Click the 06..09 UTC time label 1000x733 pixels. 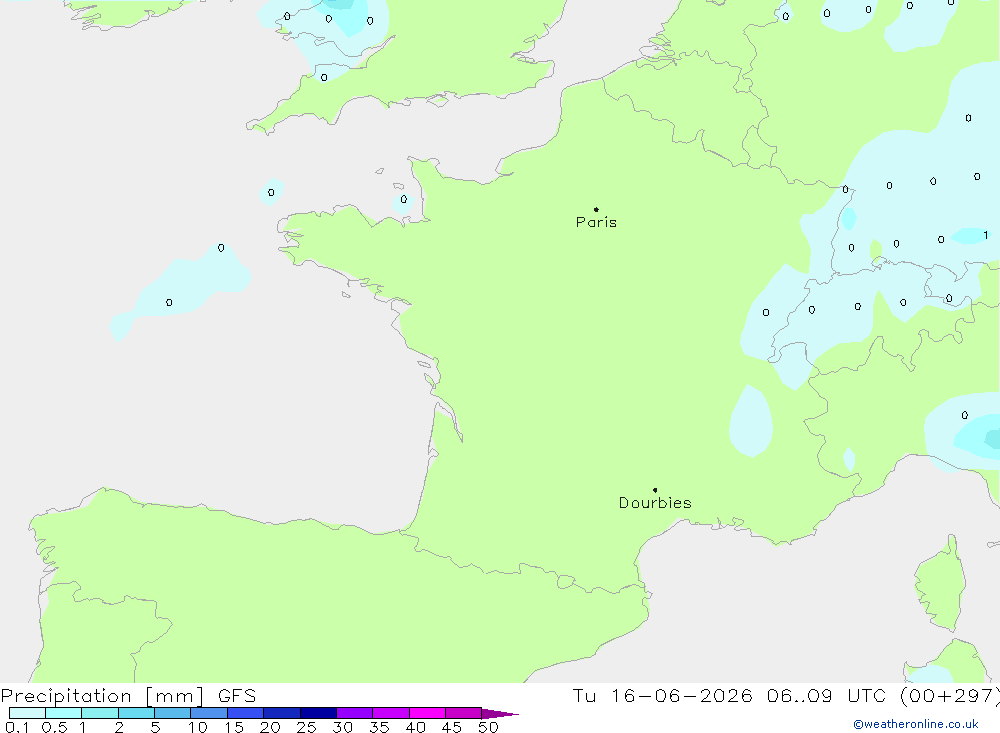pos(826,695)
